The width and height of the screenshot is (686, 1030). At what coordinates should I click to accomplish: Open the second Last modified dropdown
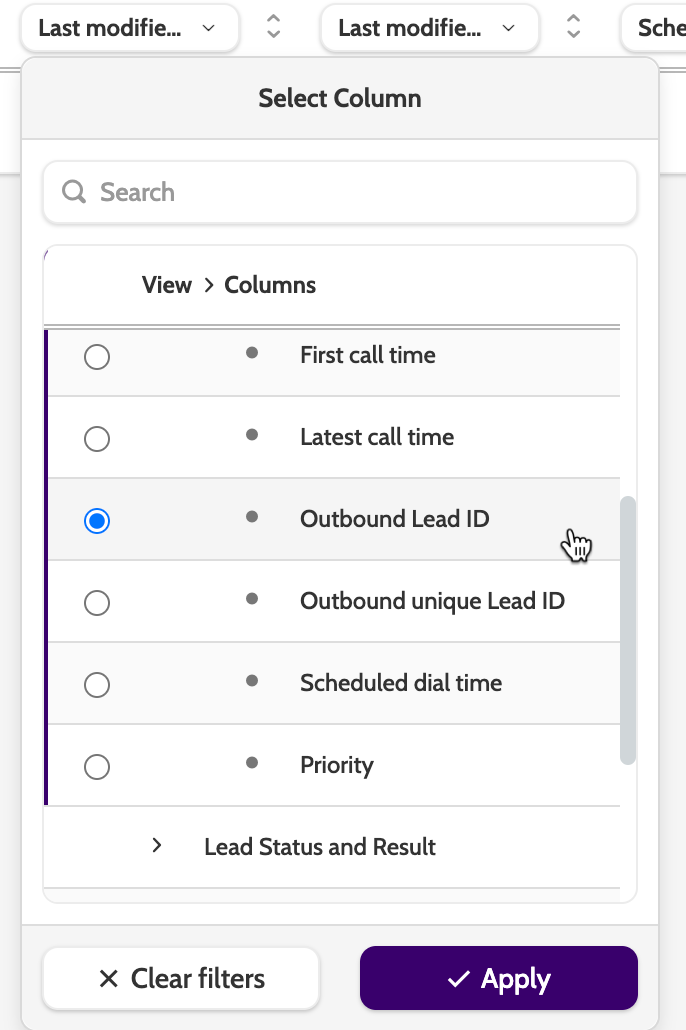click(427, 28)
